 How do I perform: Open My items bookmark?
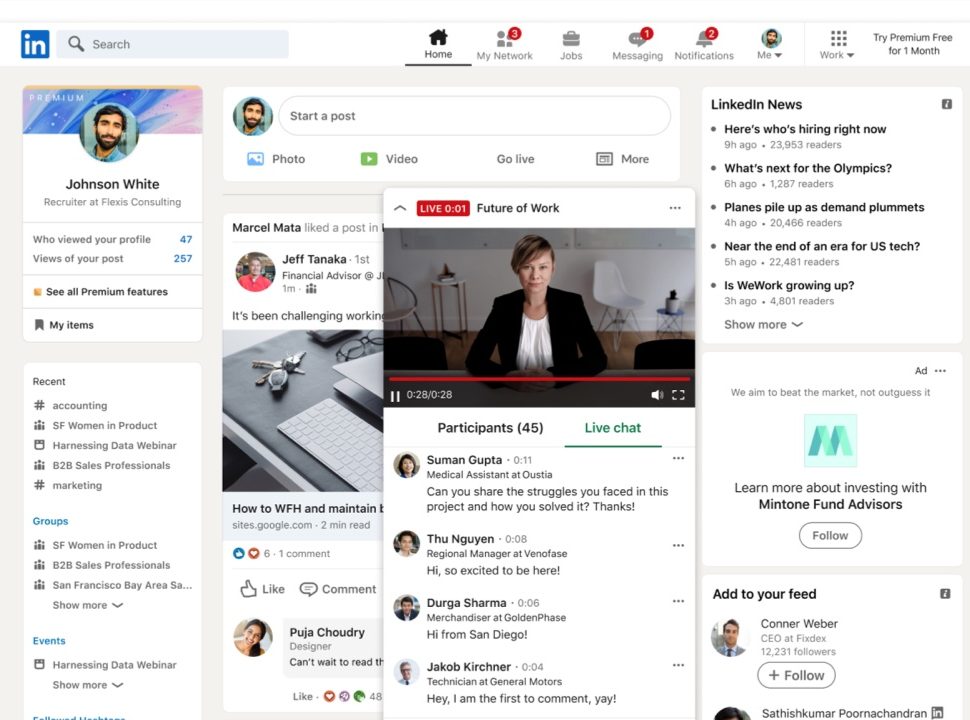(64, 325)
